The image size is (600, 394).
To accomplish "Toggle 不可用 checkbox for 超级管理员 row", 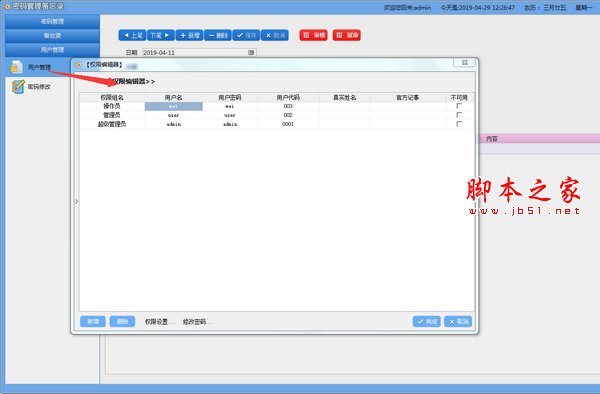I will 459,124.
